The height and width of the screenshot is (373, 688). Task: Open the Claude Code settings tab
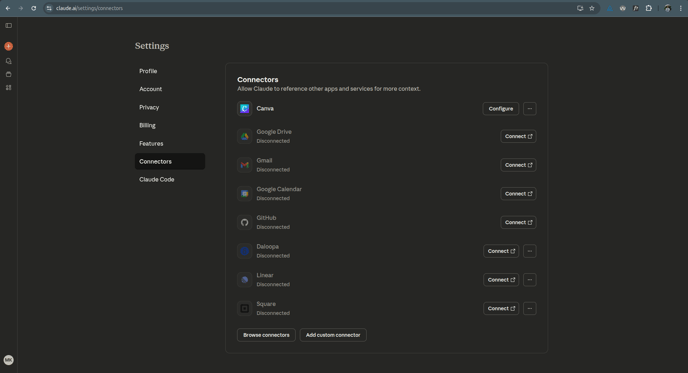(x=170, y=179)
